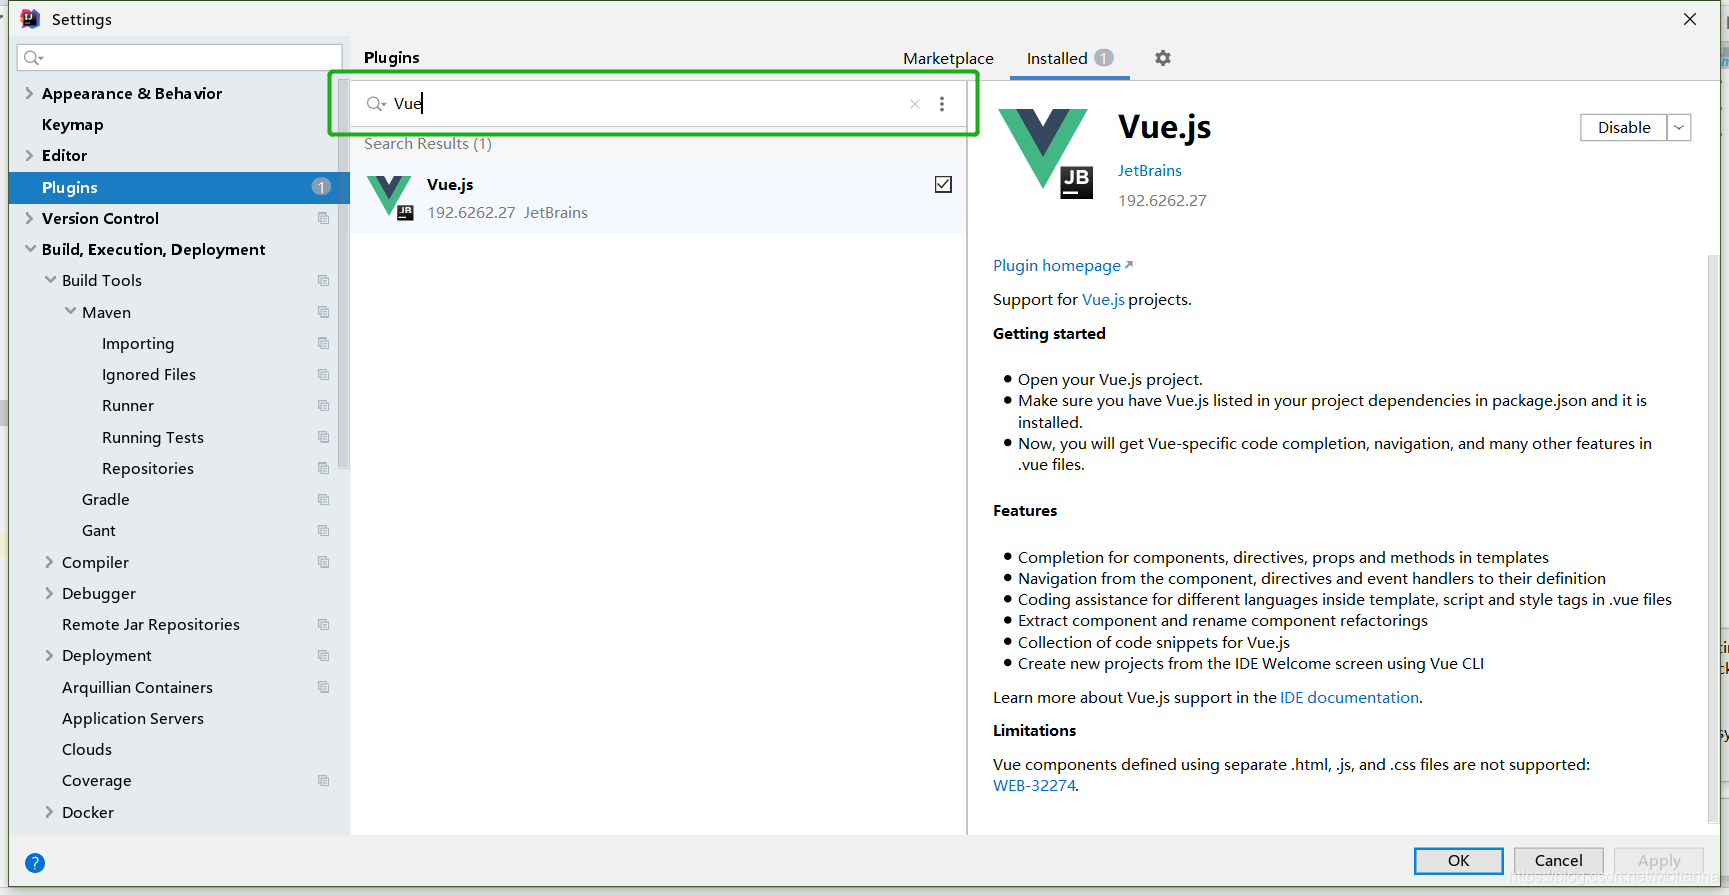Click the project-level icon beside Build Tools
This screenshot has height=895, width=1729.
click(323, 280)
